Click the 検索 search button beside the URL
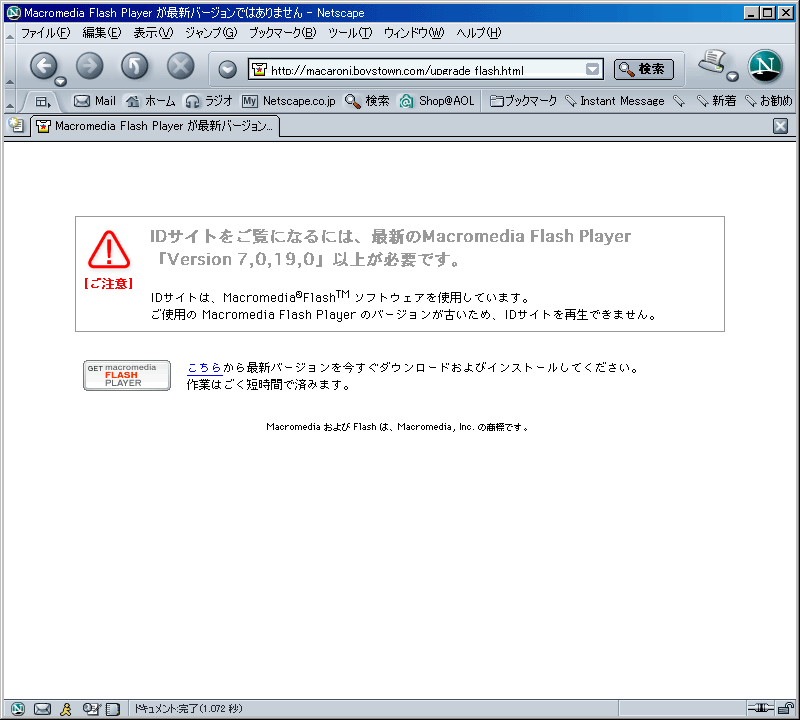 [644, 69]
